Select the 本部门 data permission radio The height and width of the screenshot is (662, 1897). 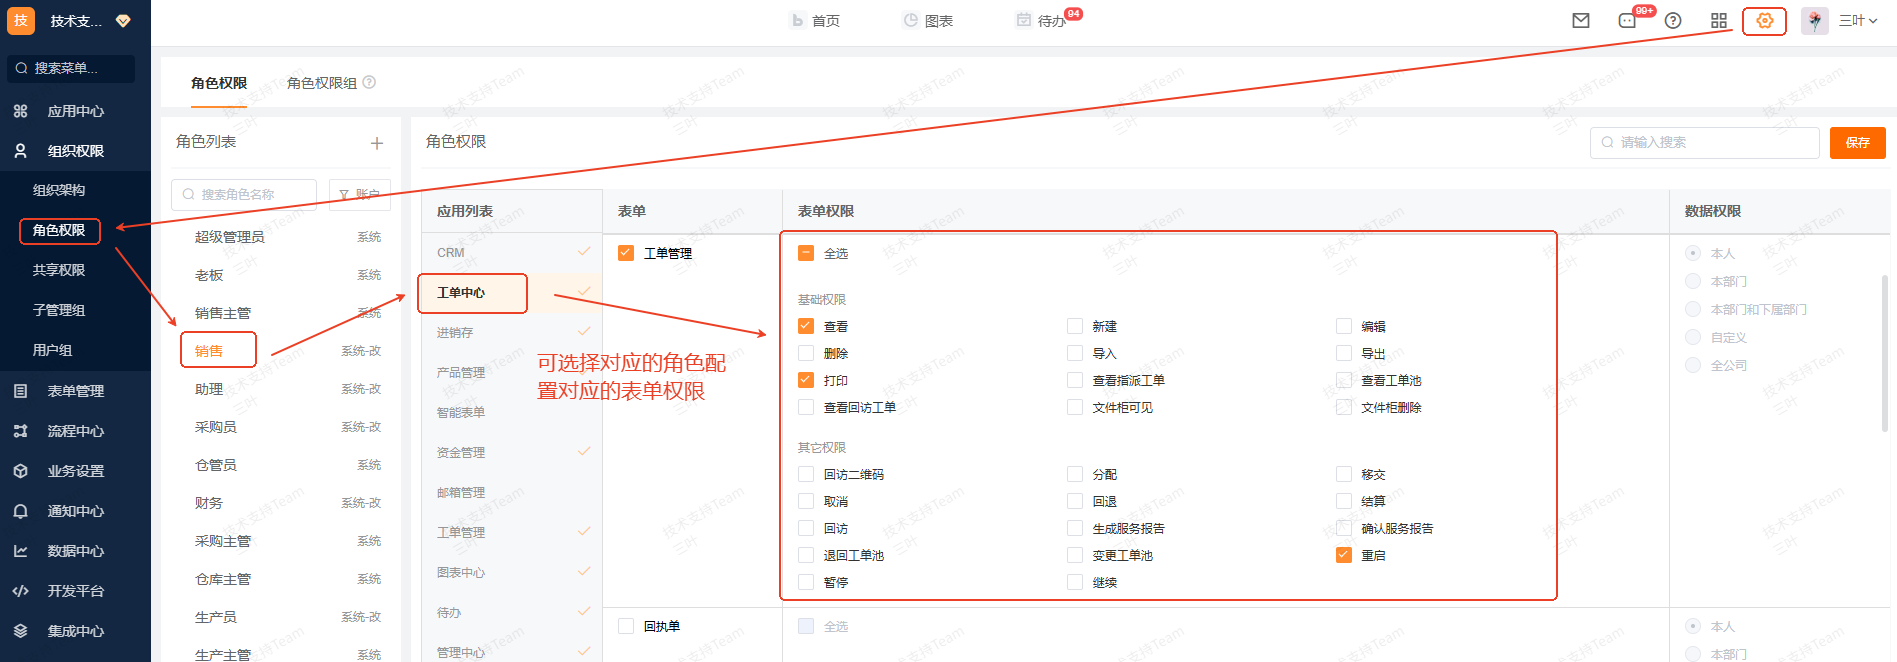coord(1693,282)
